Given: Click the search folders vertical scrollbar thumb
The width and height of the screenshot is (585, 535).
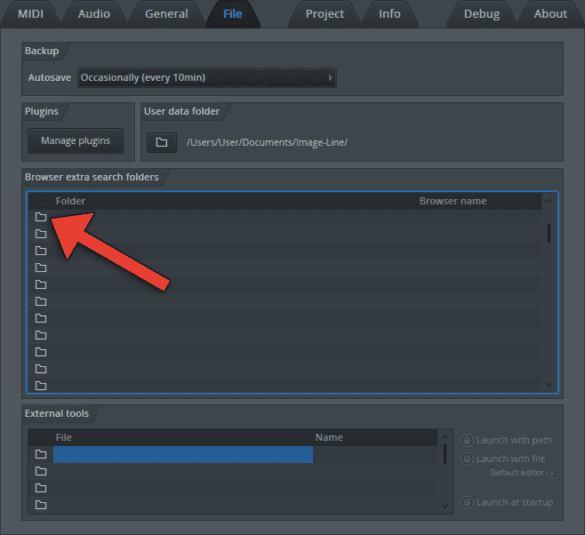Looking at the screenshot, I should (549, 233).
